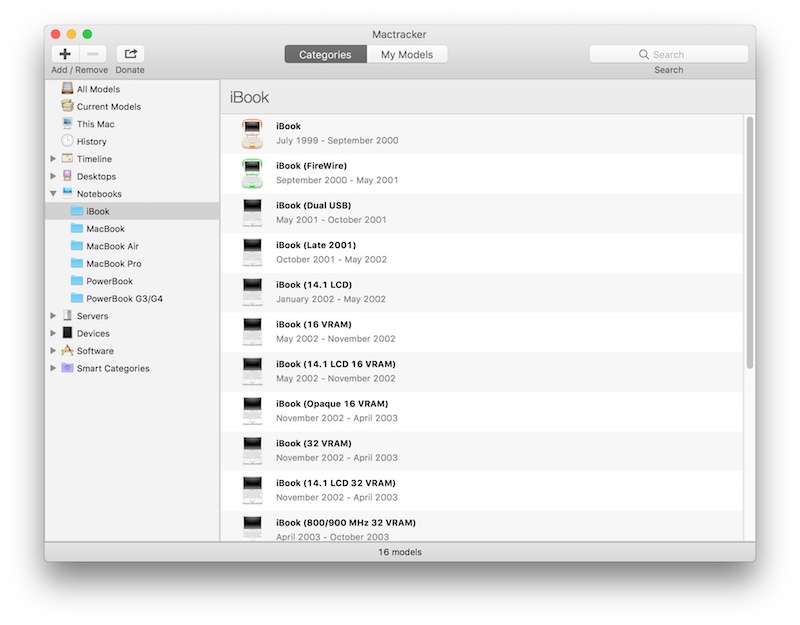800x625 pixels.
Task: Open the History clock item
Action: tap(68, 142)
